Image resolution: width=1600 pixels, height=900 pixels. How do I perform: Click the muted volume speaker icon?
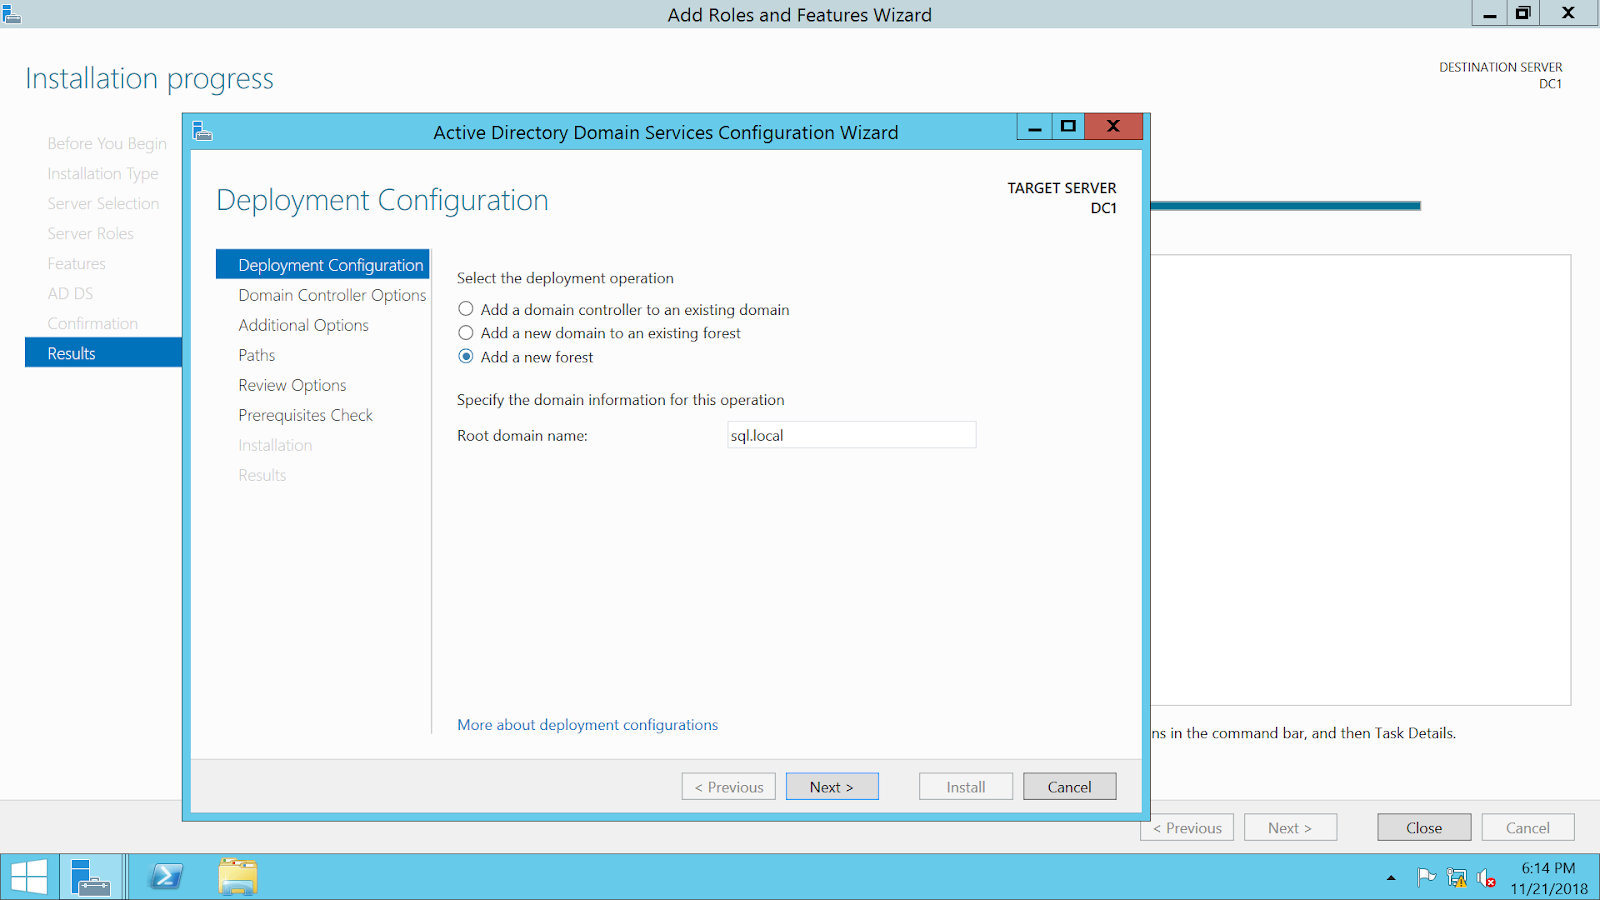(1487, 877)
